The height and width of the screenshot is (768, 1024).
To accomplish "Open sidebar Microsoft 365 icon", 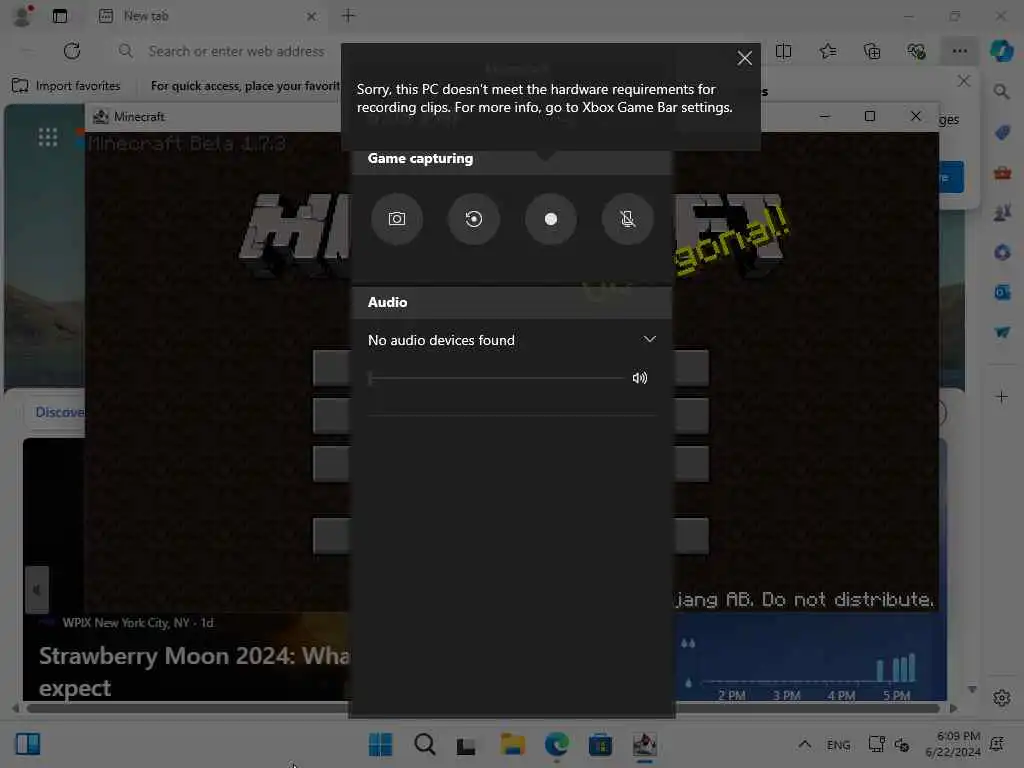I will click(x=1002, y=252).
